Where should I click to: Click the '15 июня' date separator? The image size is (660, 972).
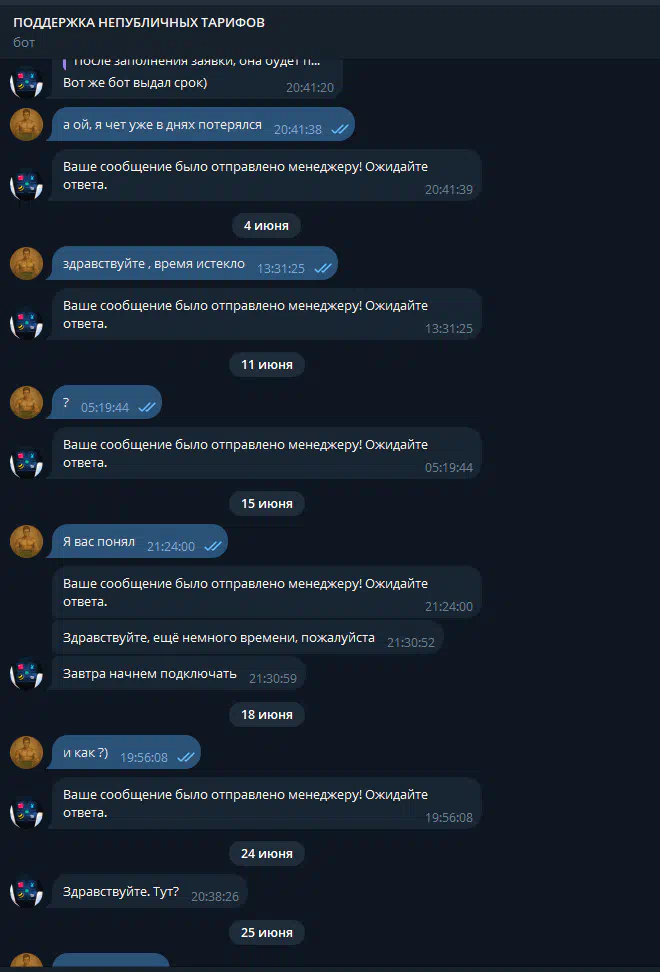[266, 503]
